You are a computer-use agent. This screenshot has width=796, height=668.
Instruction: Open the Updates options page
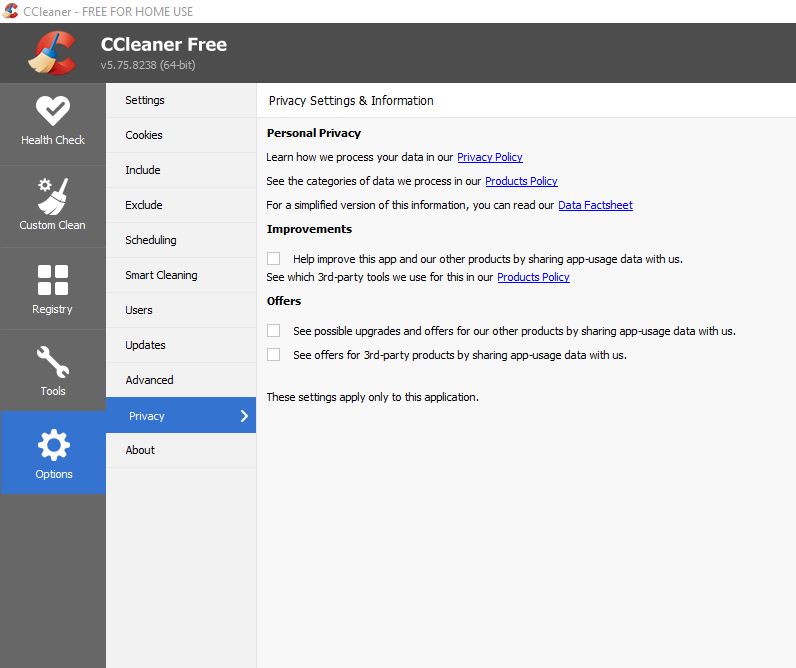coord(181,345)
